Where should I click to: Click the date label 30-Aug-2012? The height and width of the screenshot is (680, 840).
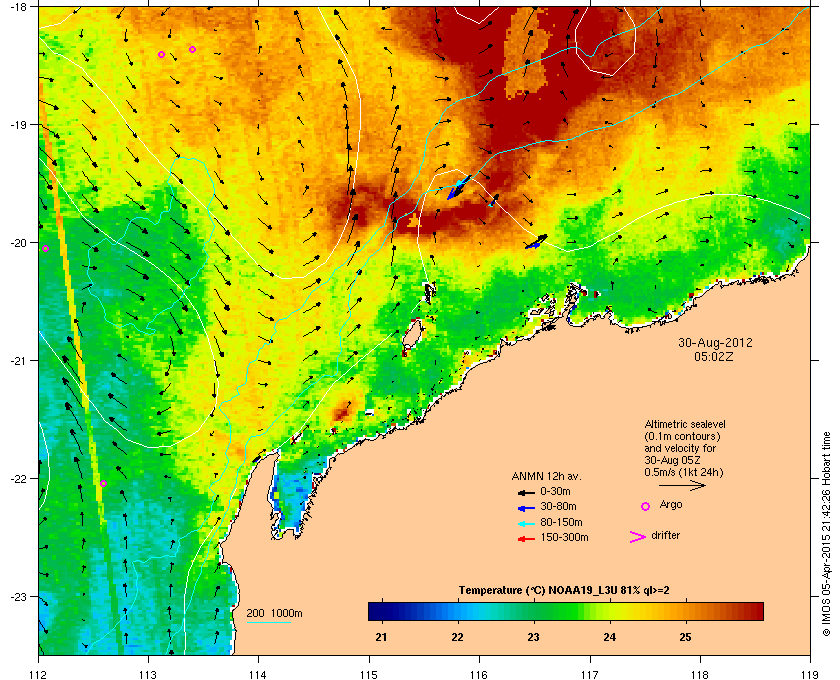(715, 343)
